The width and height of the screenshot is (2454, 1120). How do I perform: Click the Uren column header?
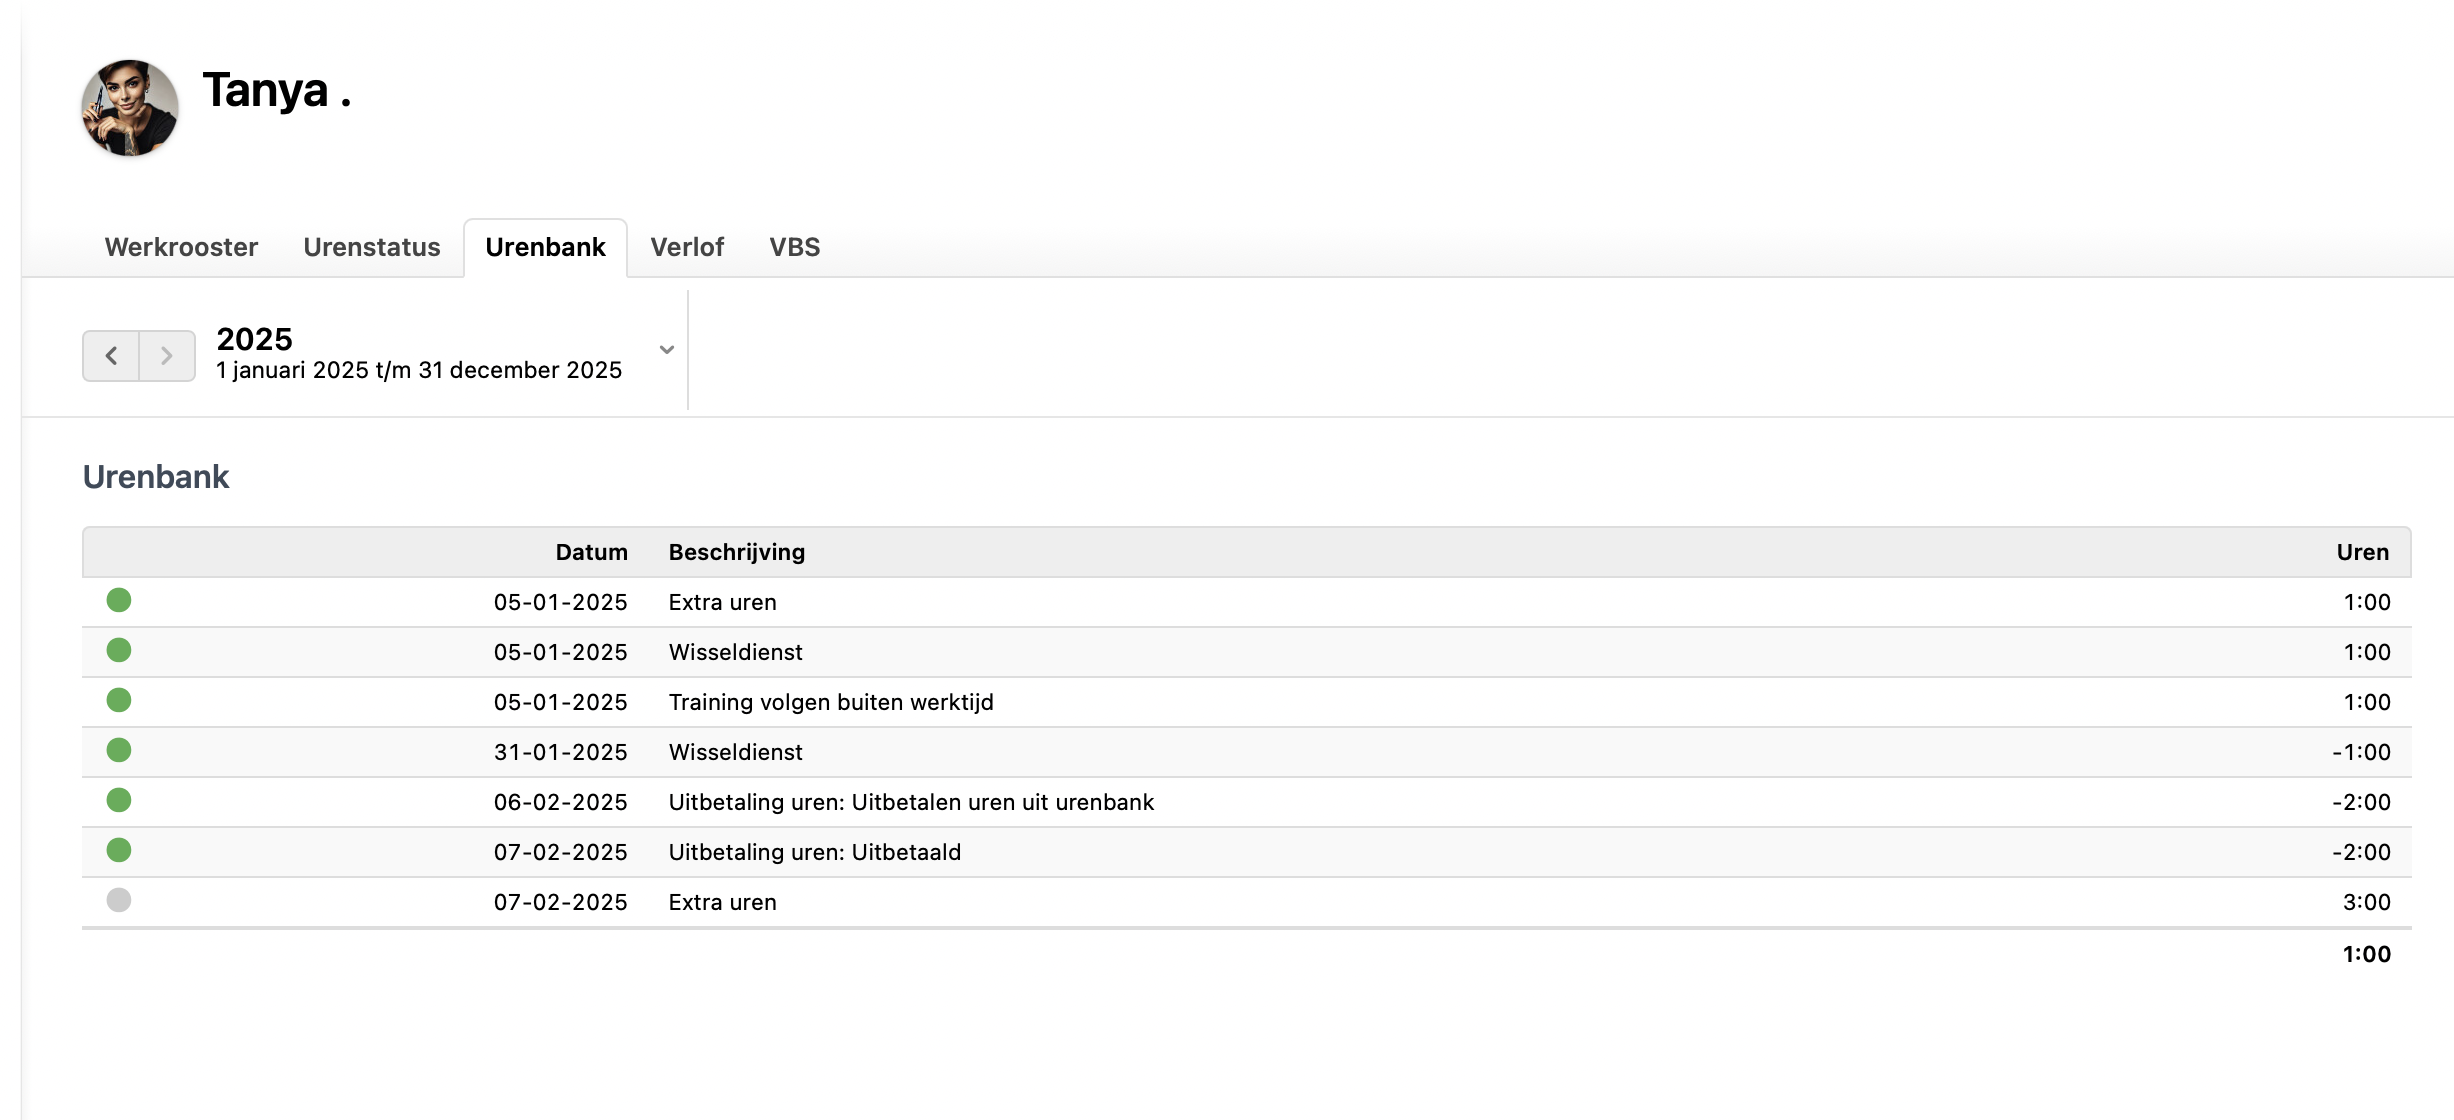[x=2362, y=552]
